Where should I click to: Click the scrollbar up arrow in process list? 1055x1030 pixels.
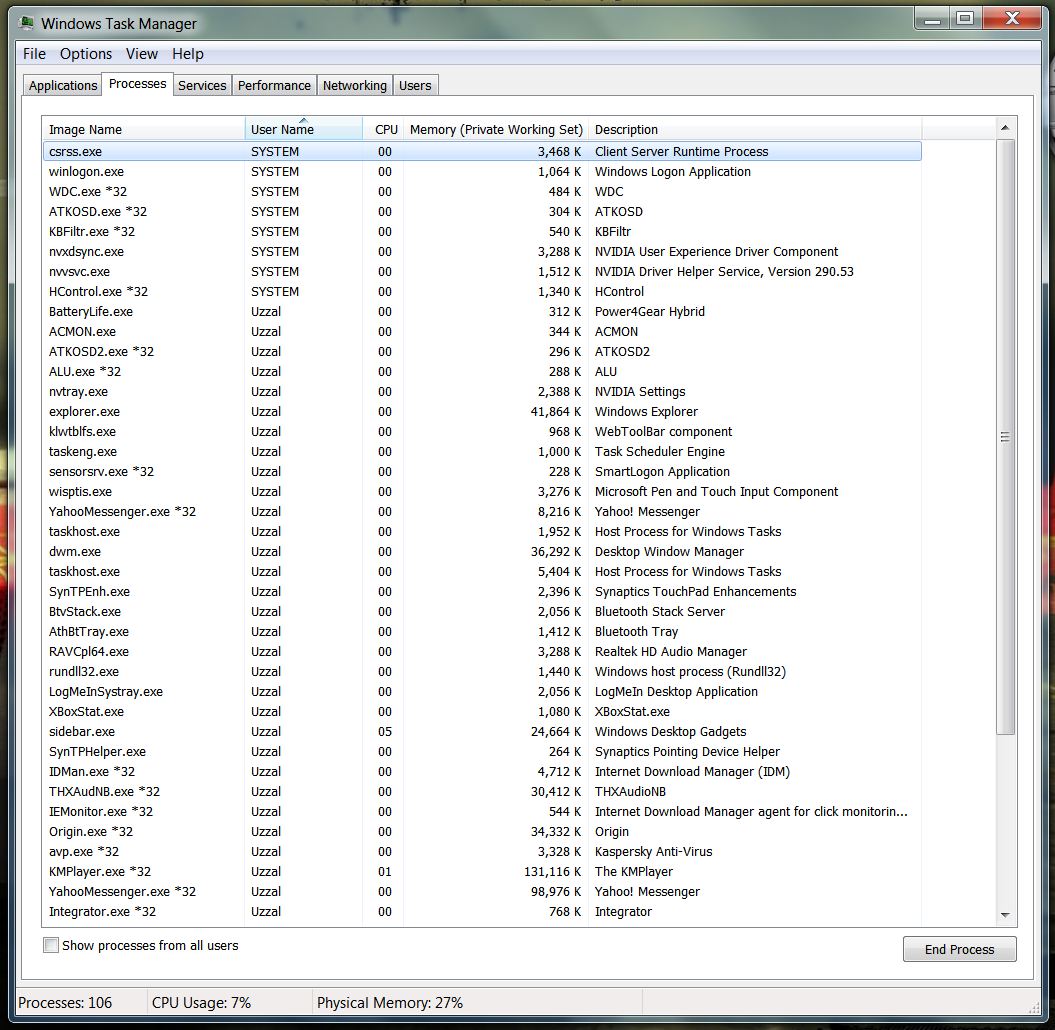1005,128
